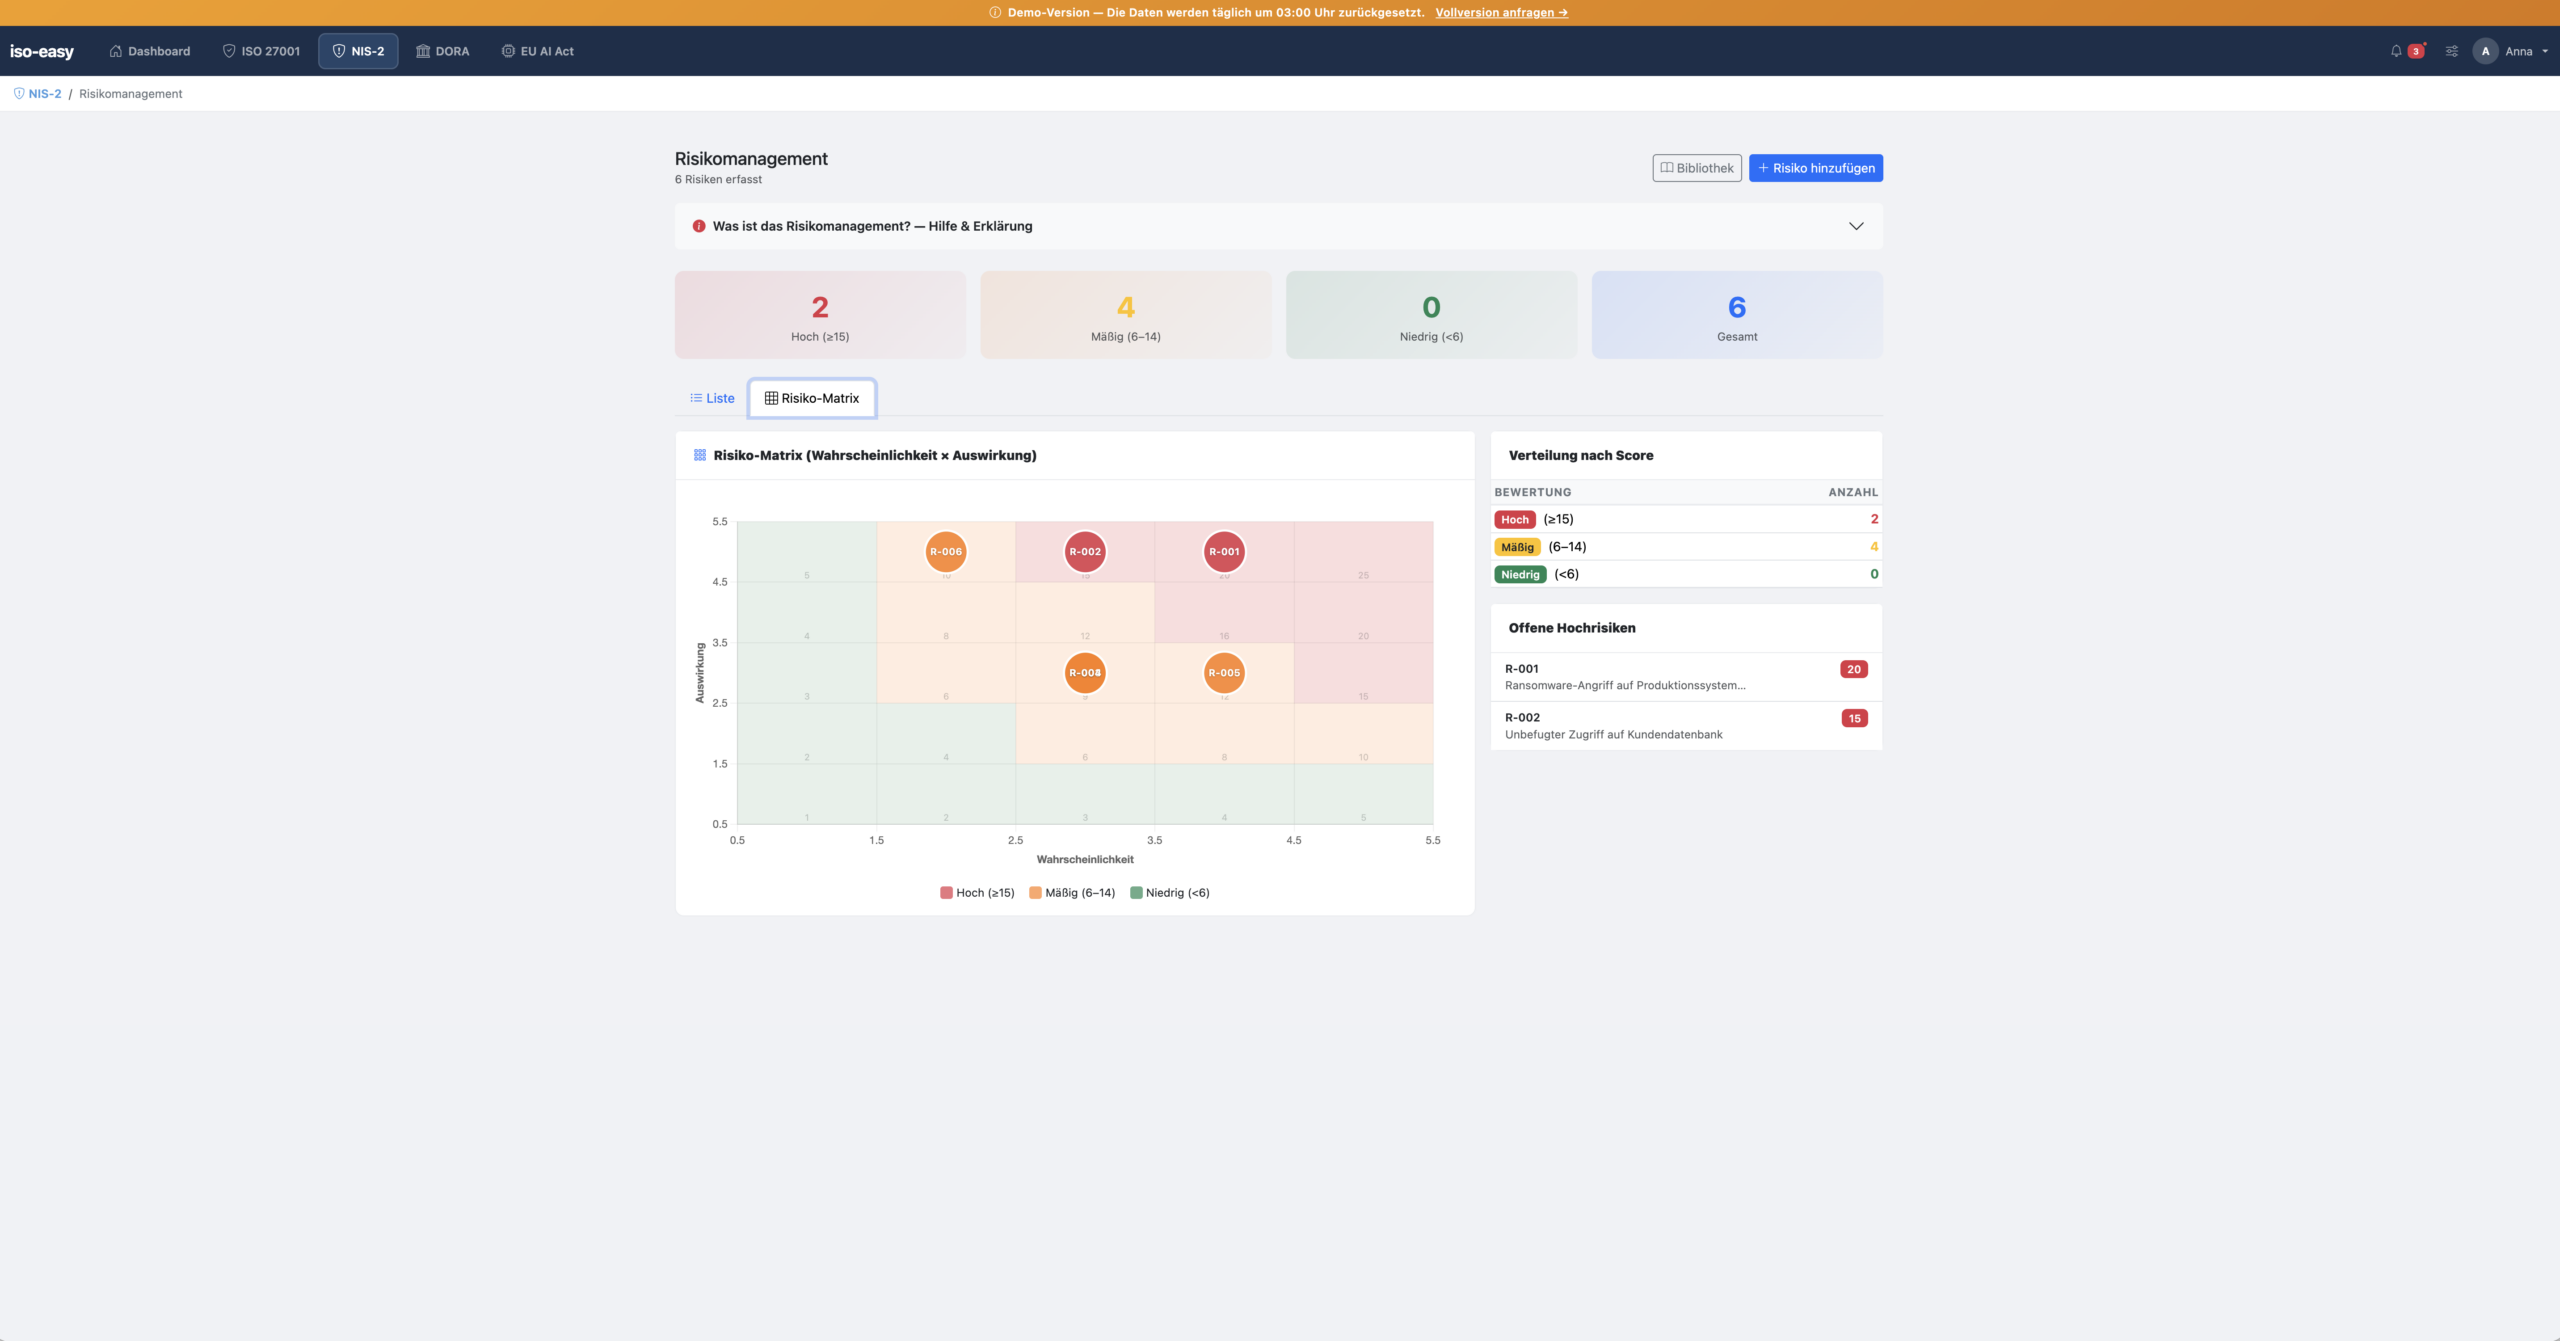Toggle Hoch (≥15) legend series

coord(977,893)
